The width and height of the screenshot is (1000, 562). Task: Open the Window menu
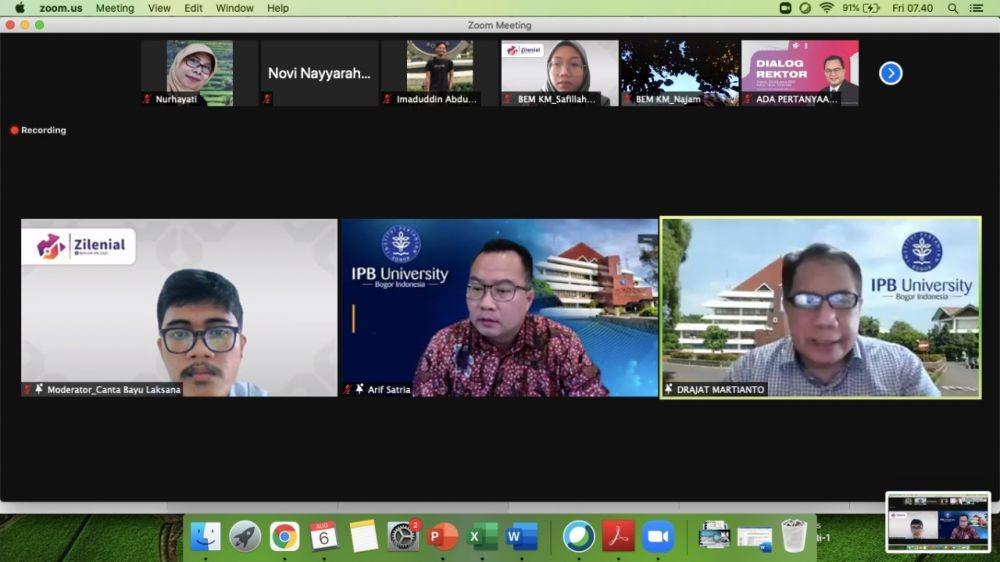point(235,8)
